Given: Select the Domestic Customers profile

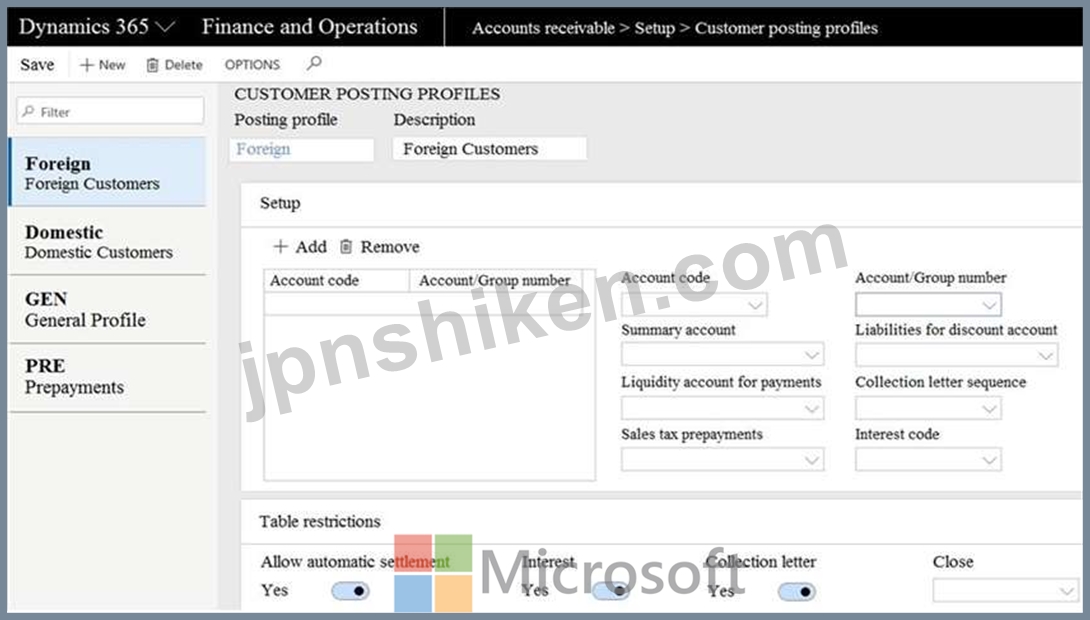Looking at the screenshot, I should tap(108, 241).
